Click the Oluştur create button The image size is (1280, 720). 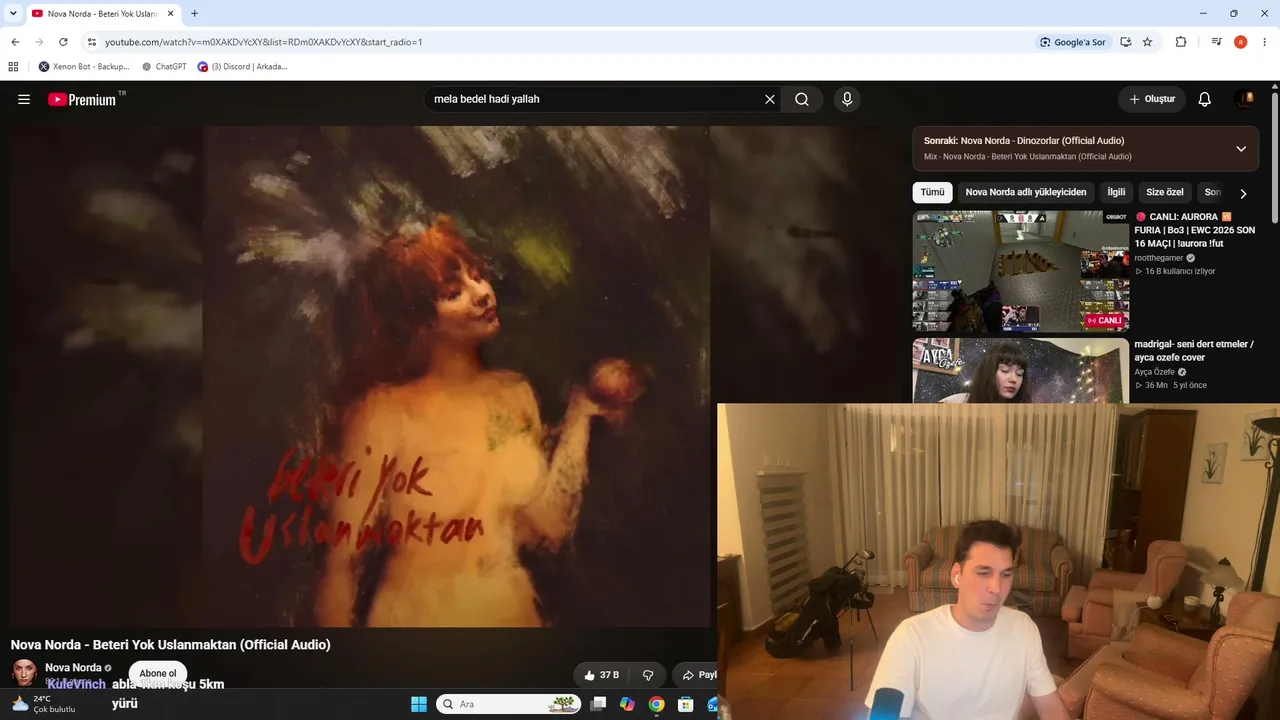[x=1152, y=99]
